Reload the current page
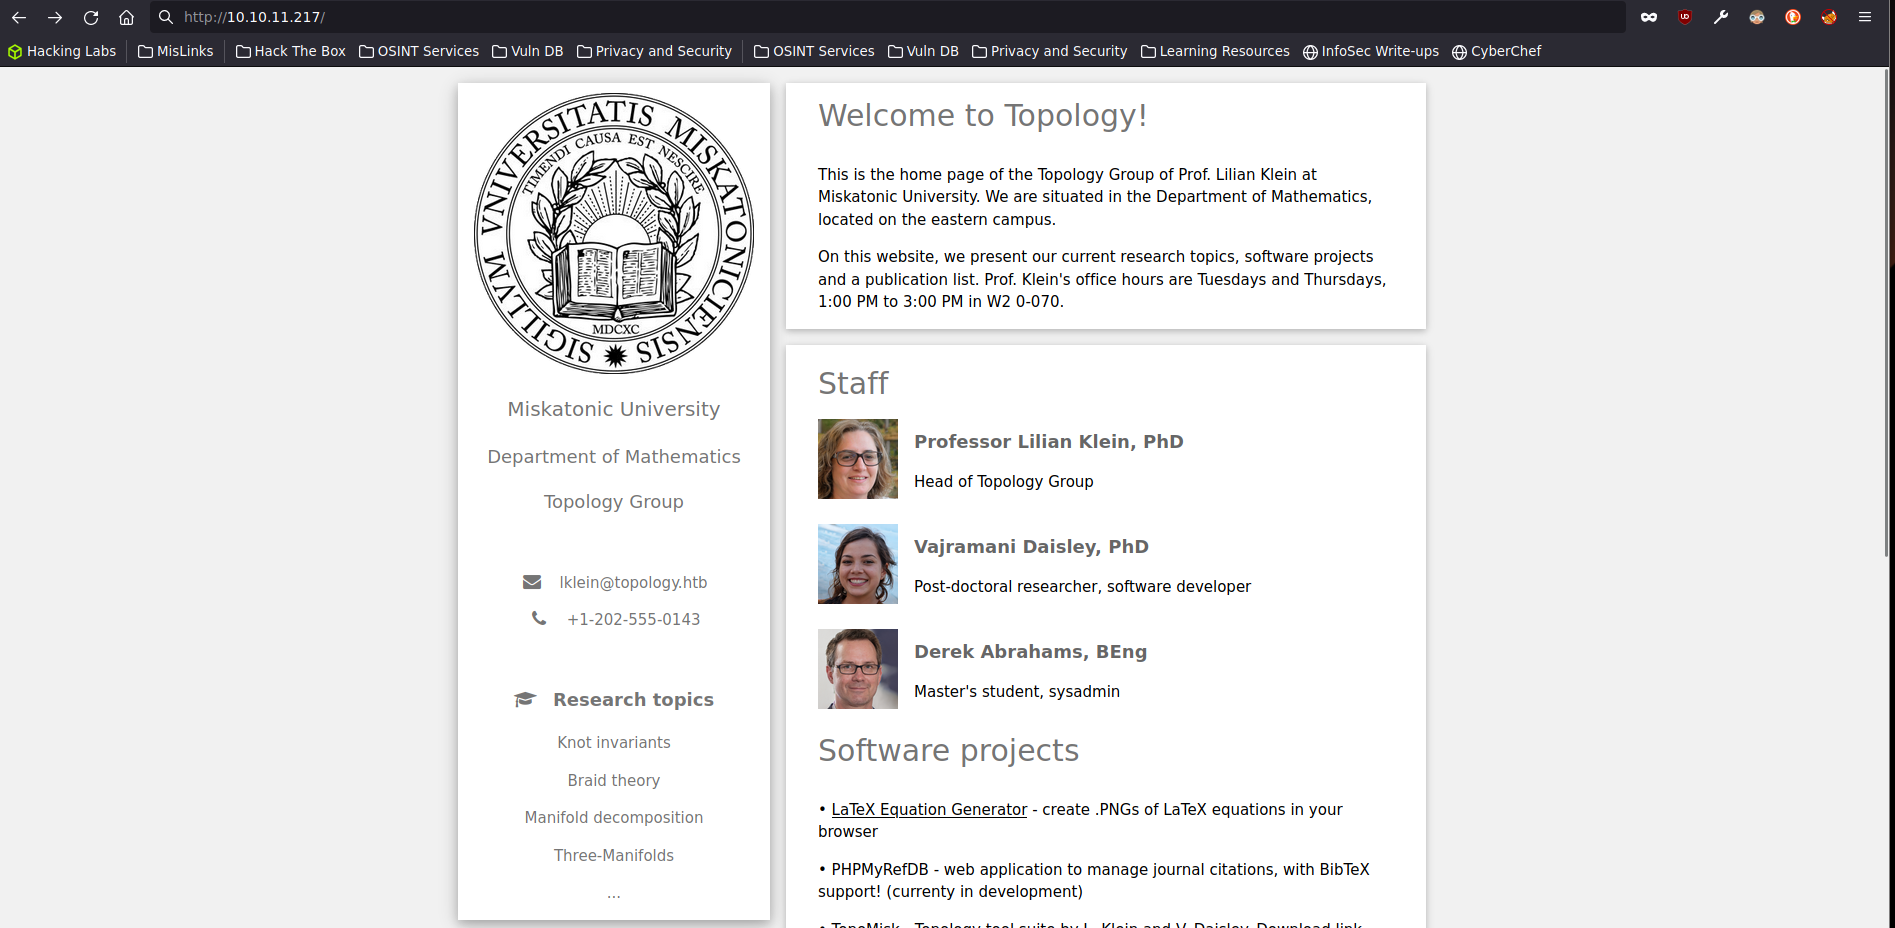 [91, 17]
